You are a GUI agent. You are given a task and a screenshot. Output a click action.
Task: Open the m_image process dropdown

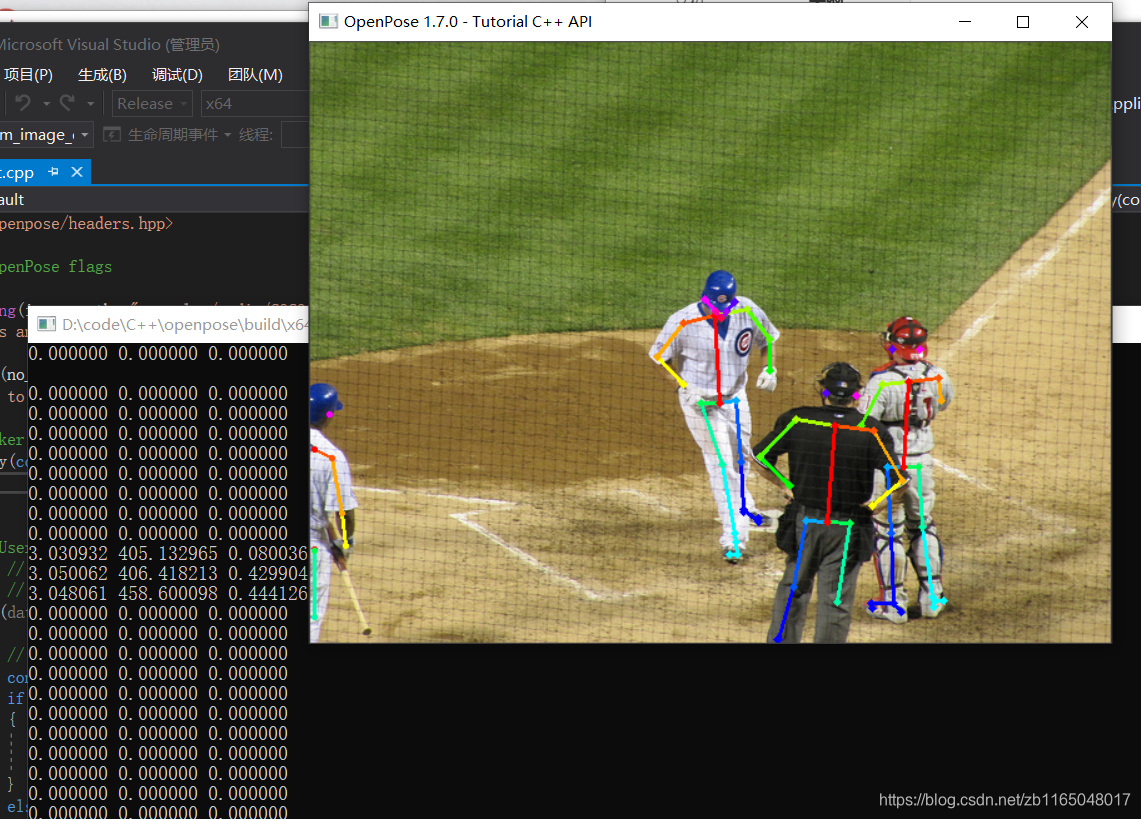pos(46,135)
